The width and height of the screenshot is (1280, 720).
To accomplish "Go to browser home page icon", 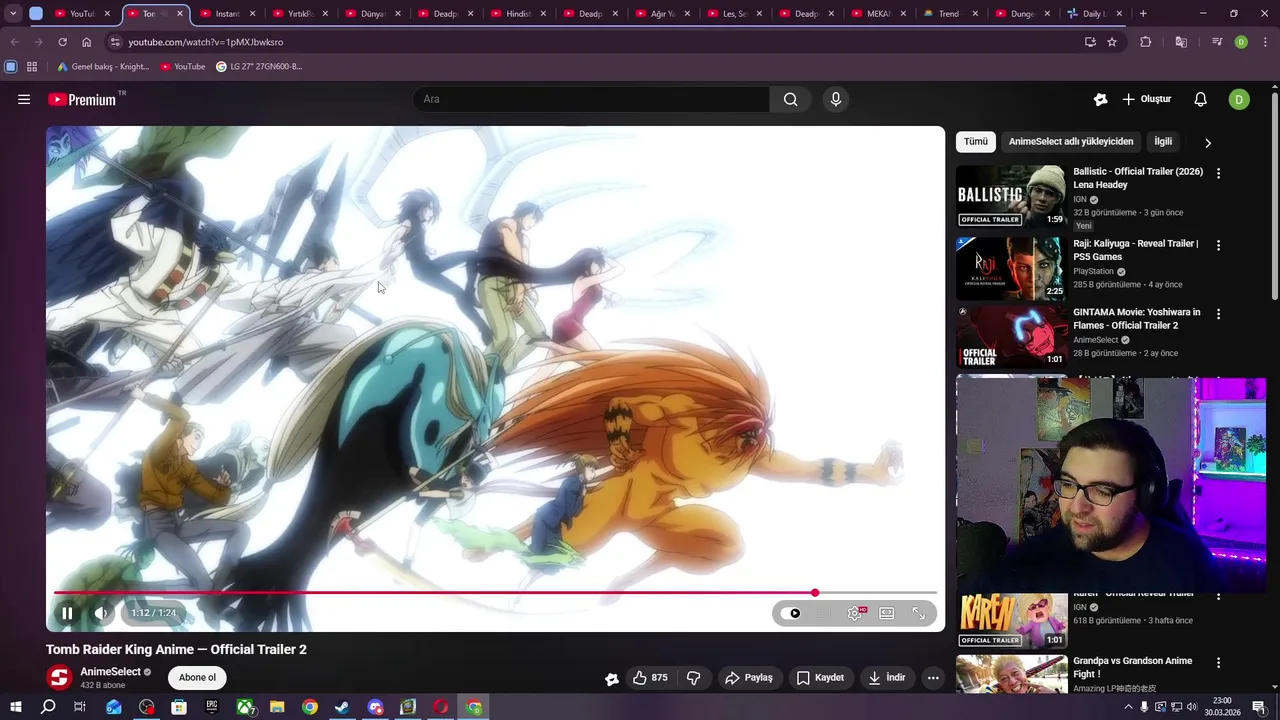I will pos(87,42).
